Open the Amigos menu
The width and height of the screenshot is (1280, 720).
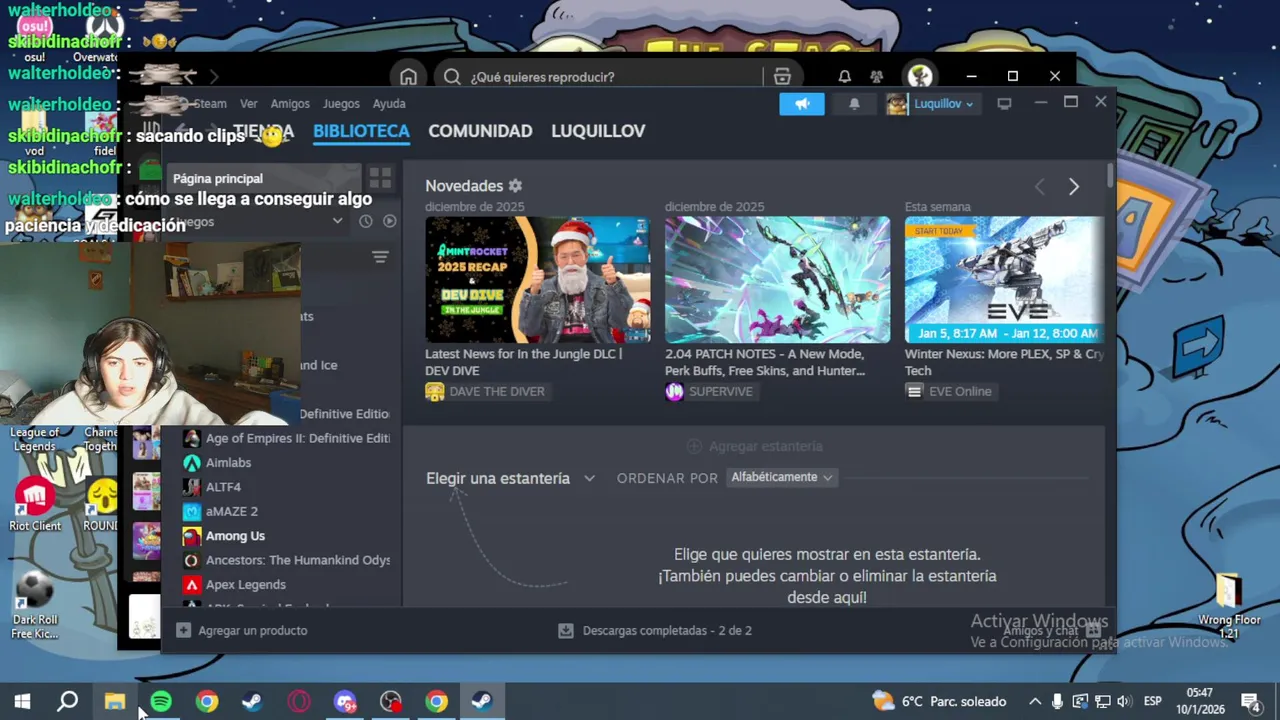[290, 103]
